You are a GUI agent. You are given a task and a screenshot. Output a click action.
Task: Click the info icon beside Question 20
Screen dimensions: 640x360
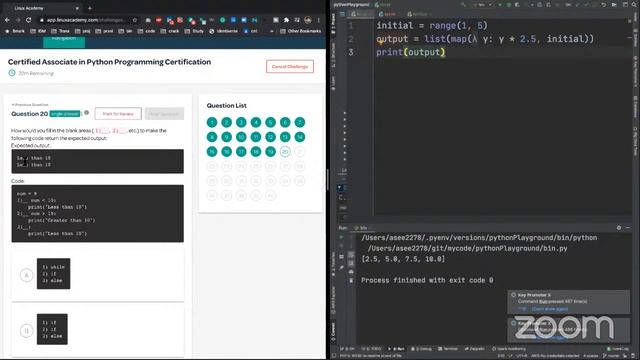pos(87,113)
